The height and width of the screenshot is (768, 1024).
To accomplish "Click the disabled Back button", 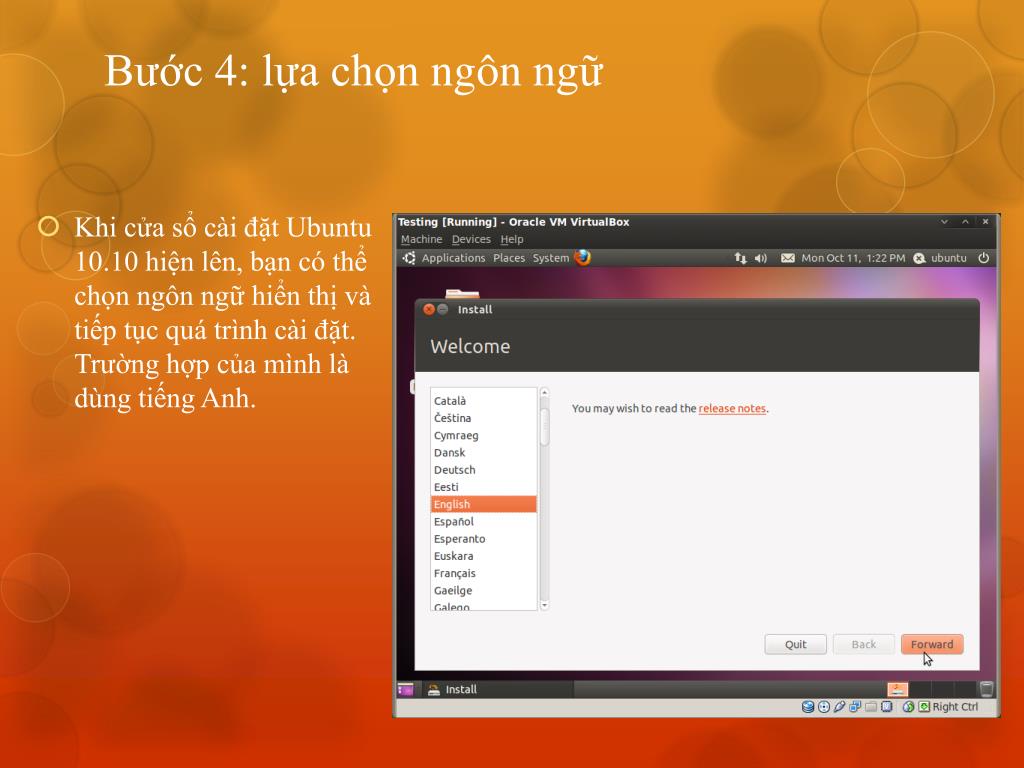I will click(863, 644).
